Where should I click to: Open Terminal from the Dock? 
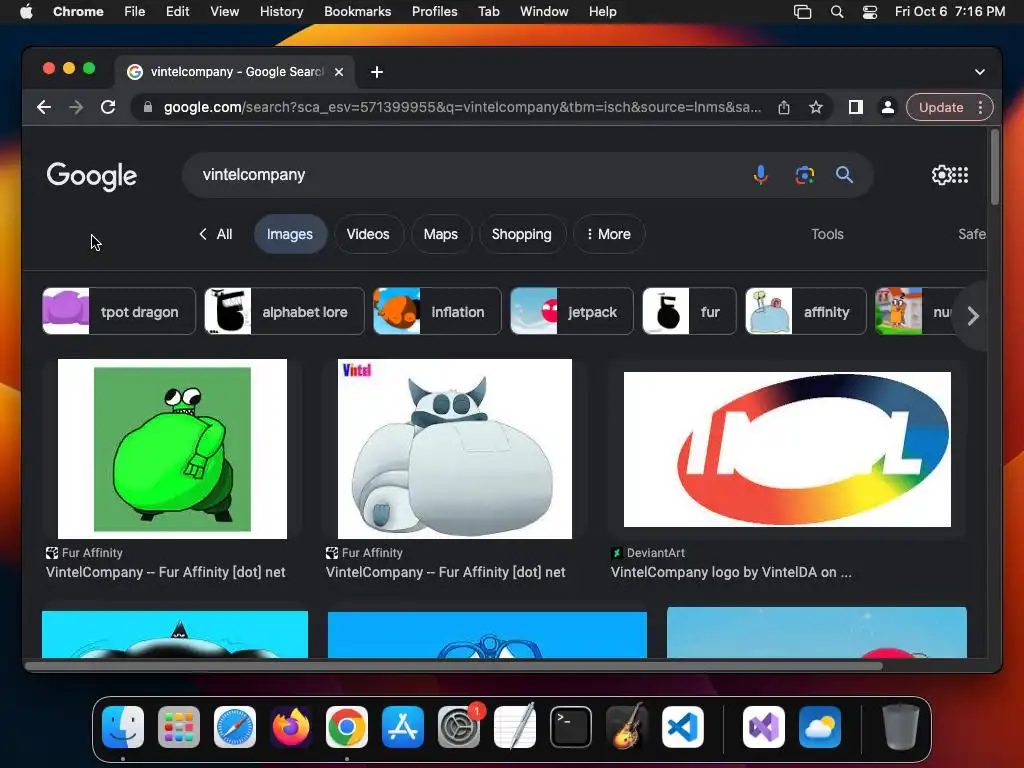pyautogui.click(x=571, y=727)
